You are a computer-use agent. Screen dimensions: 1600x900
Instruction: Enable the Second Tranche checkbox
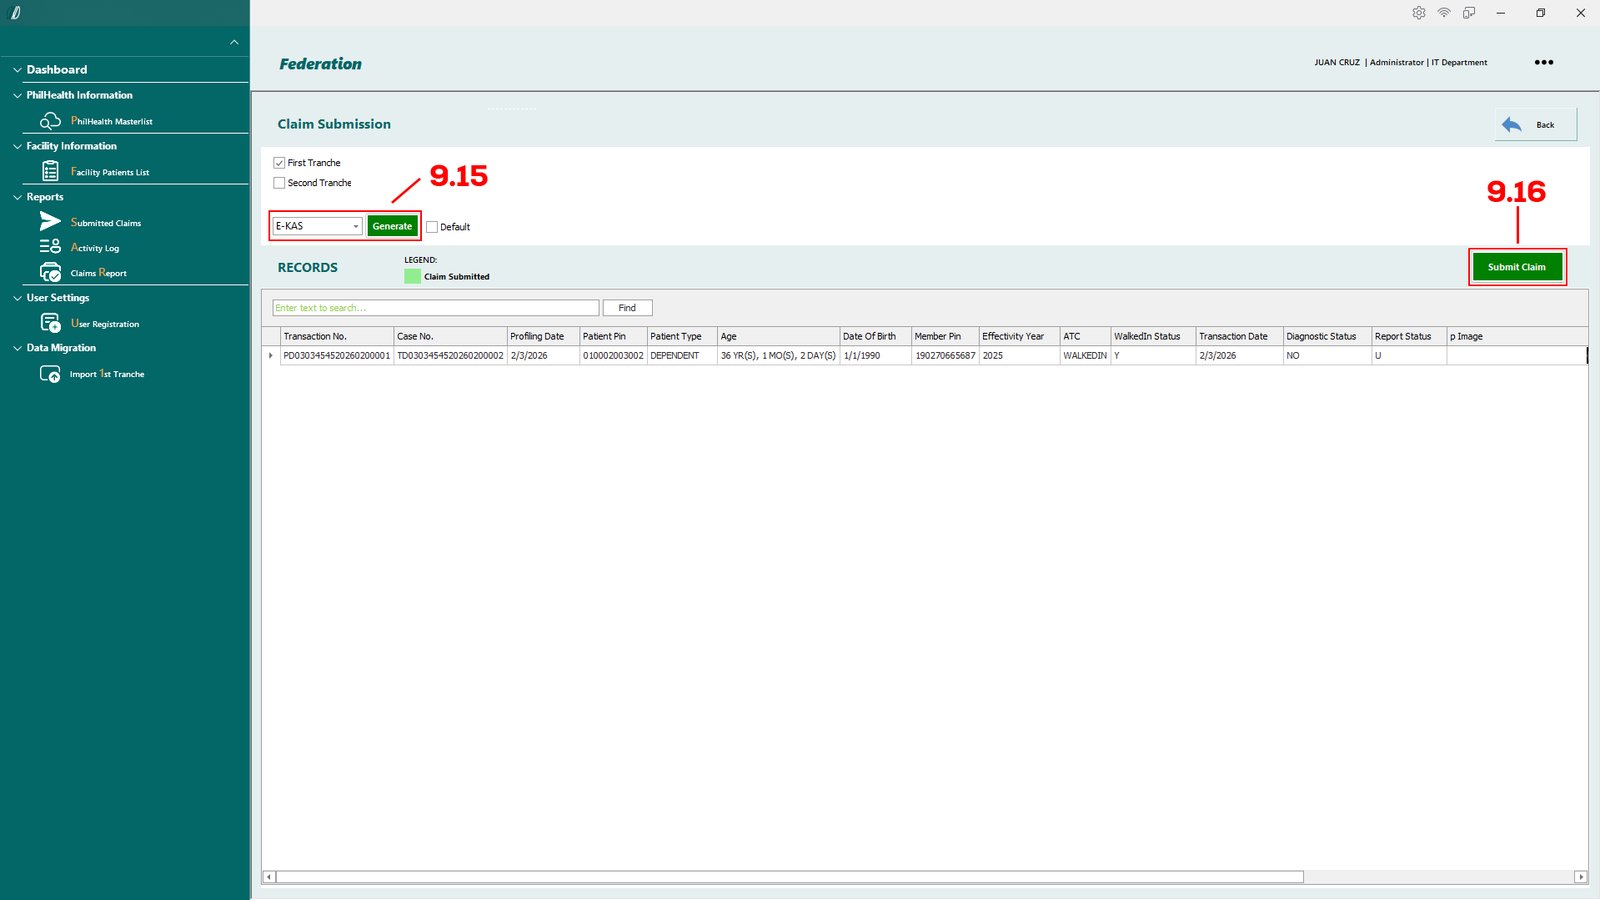point(280,183)
